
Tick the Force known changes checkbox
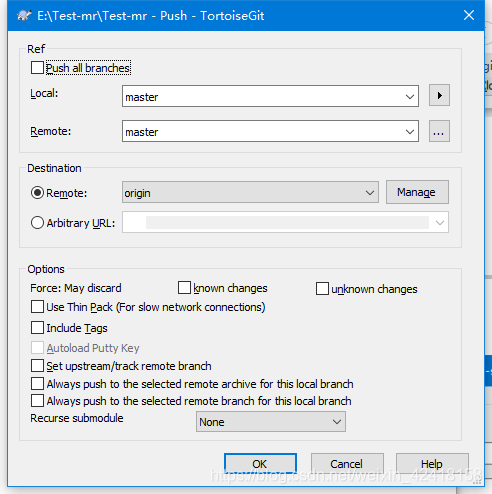[184, 288]
